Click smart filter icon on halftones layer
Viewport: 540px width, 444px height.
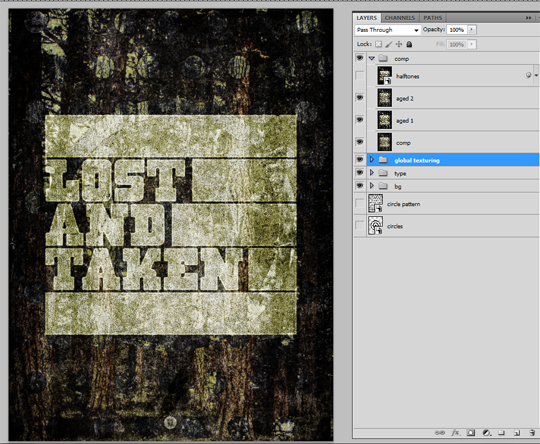(x=528, y=75)
